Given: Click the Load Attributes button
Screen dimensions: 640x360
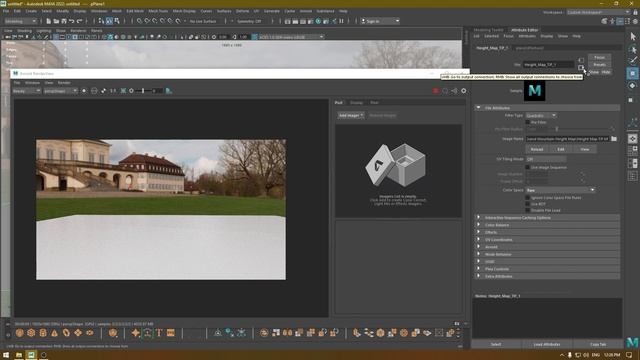Looking at the screenshot, I should (547, 344).
